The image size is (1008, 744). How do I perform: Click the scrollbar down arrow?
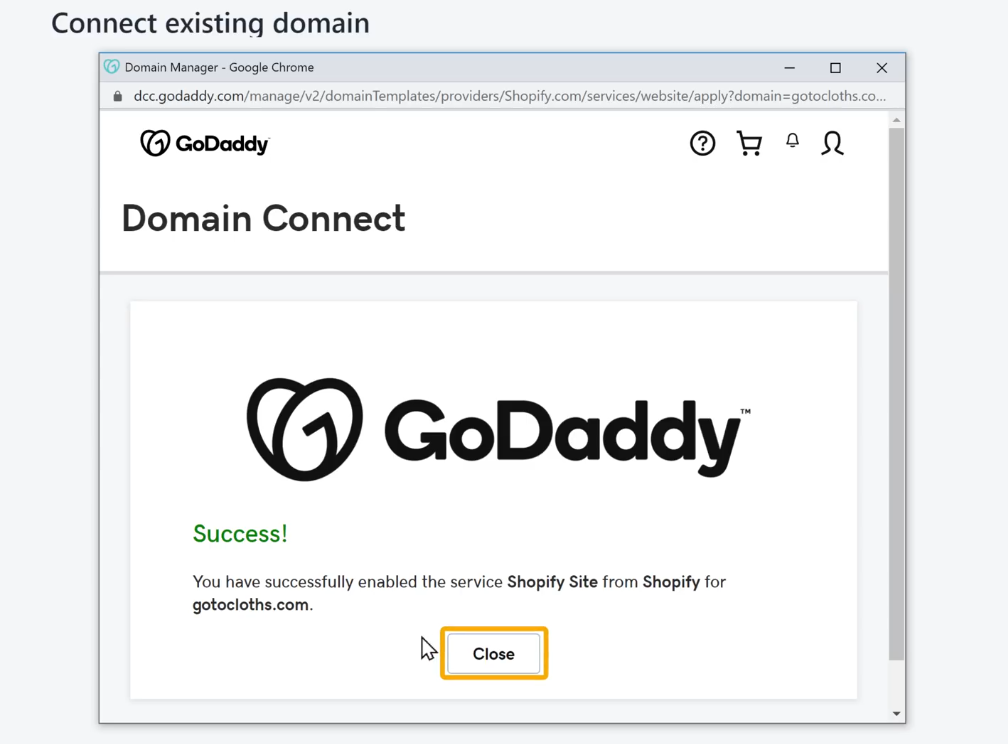896,714
